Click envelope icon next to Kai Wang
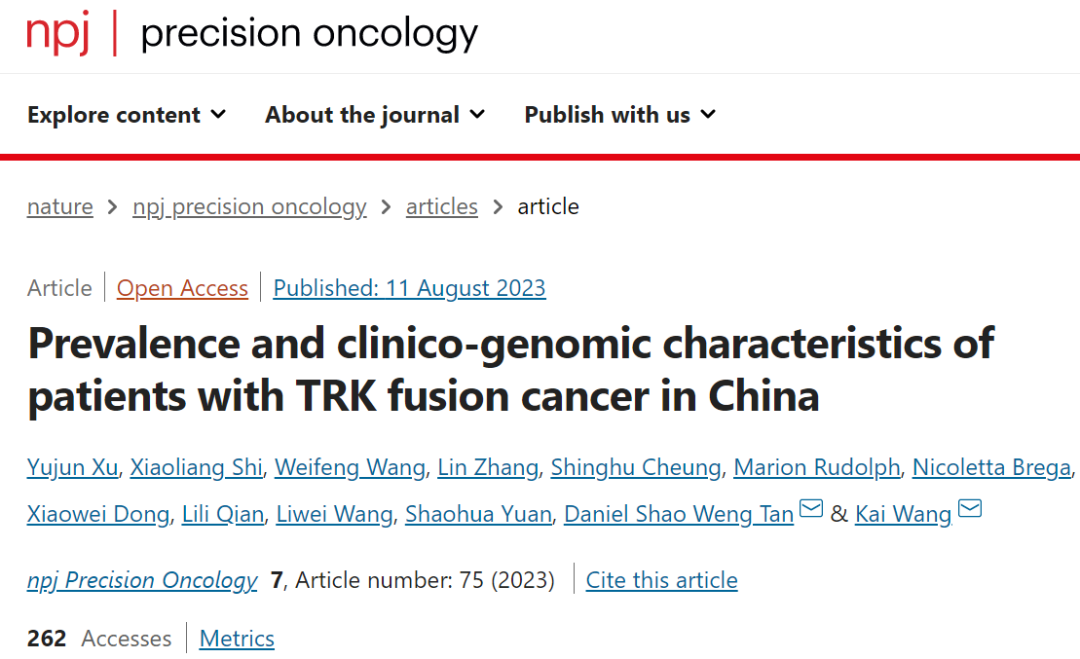1080x659 pixels. [969, 510]
